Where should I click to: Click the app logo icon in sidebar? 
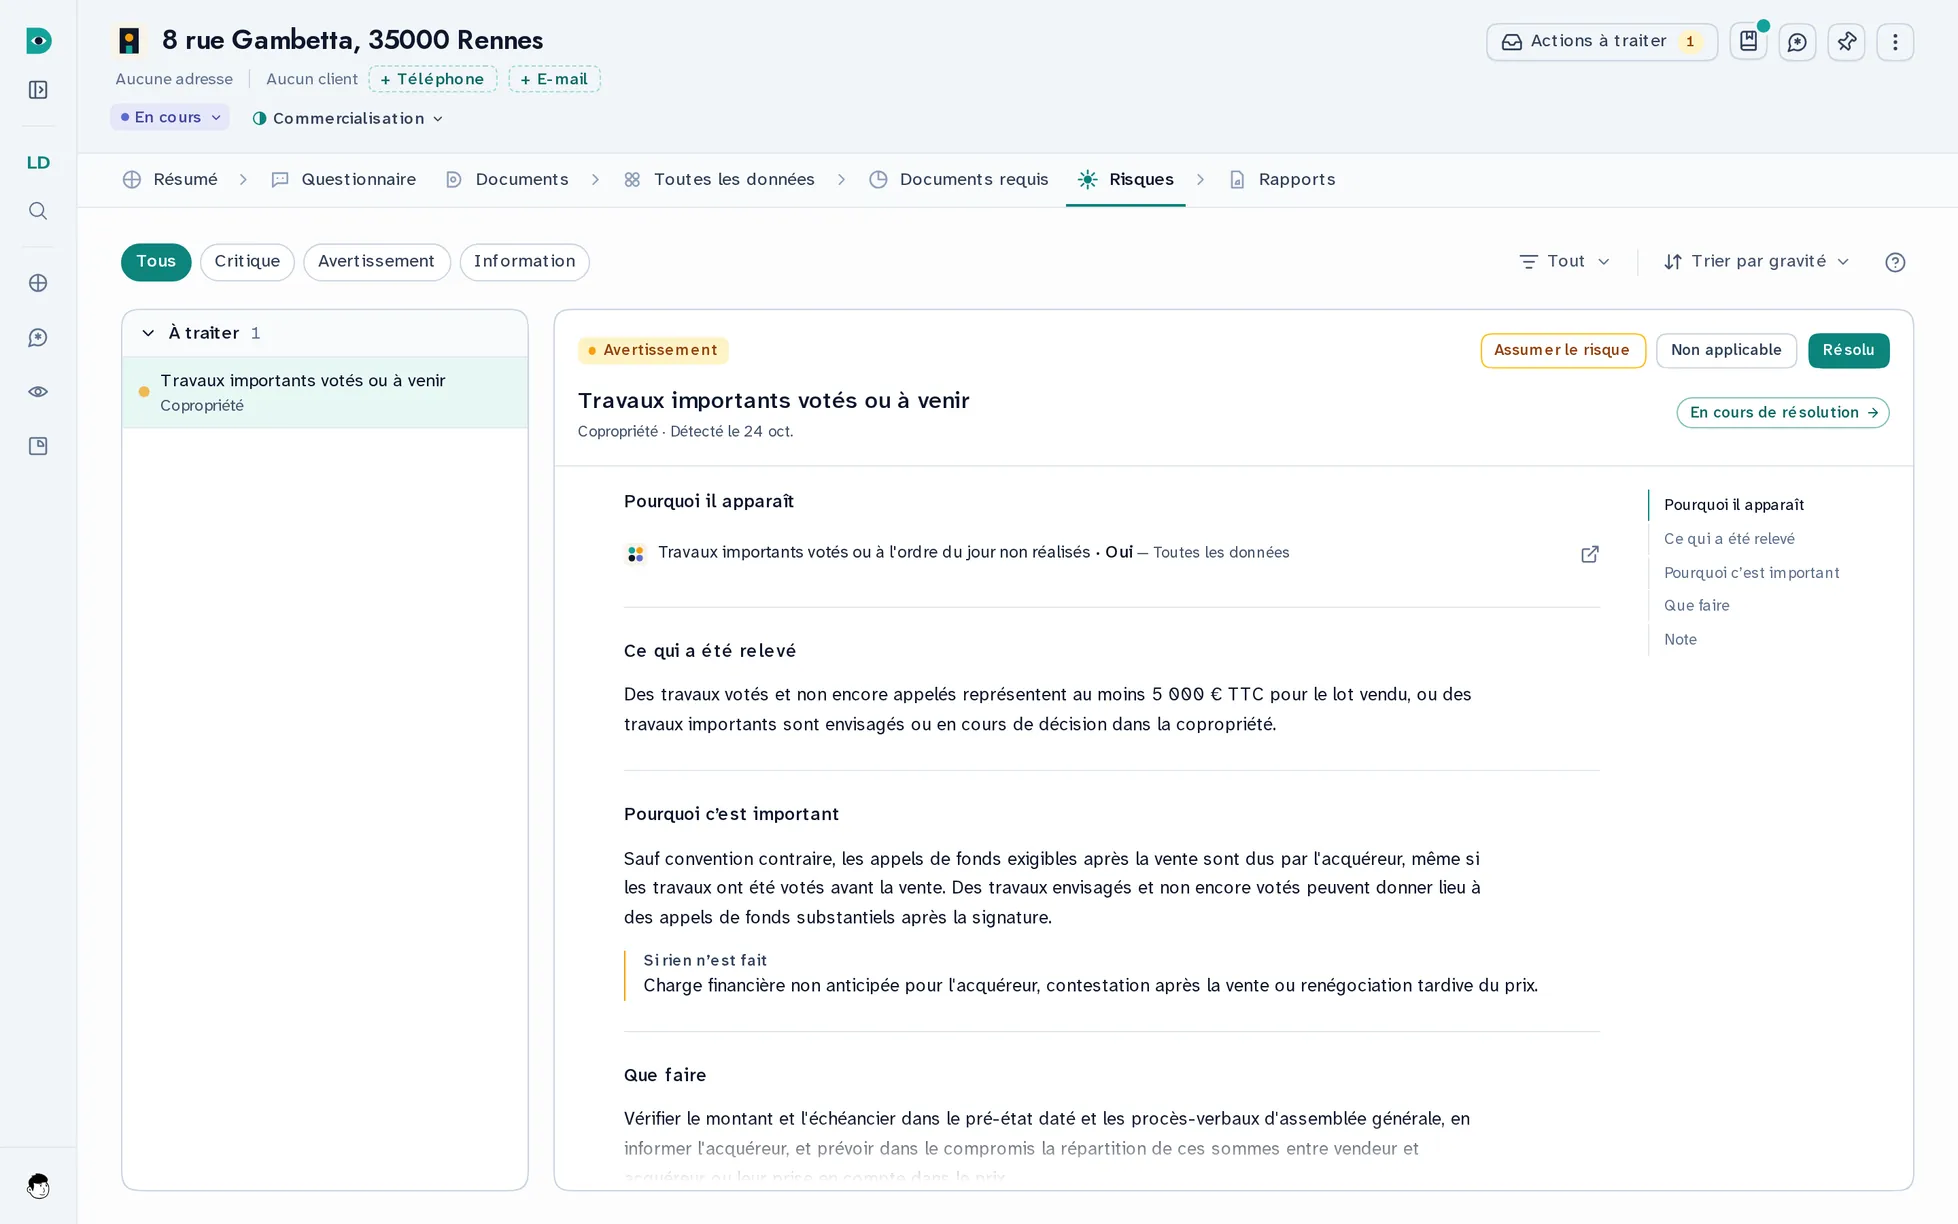pyautogui.click(x=38, y=41)
